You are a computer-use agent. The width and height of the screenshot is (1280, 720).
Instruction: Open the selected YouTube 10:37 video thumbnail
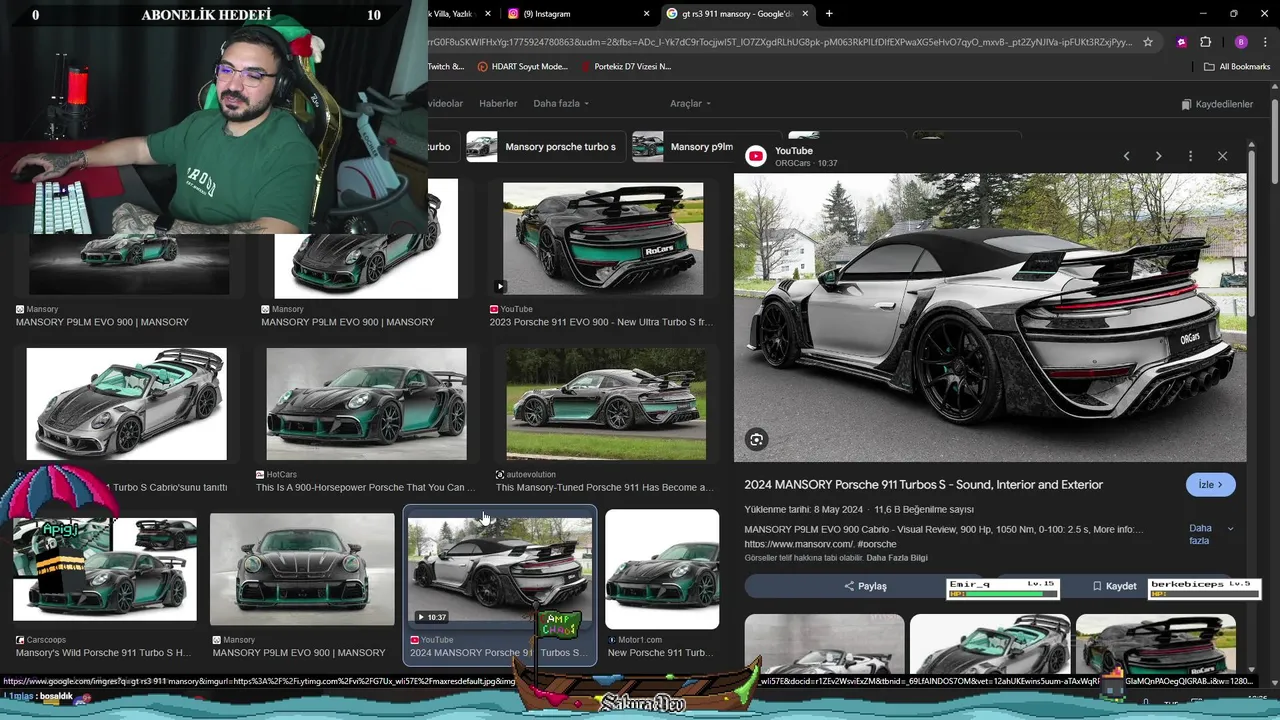point(500,571)
